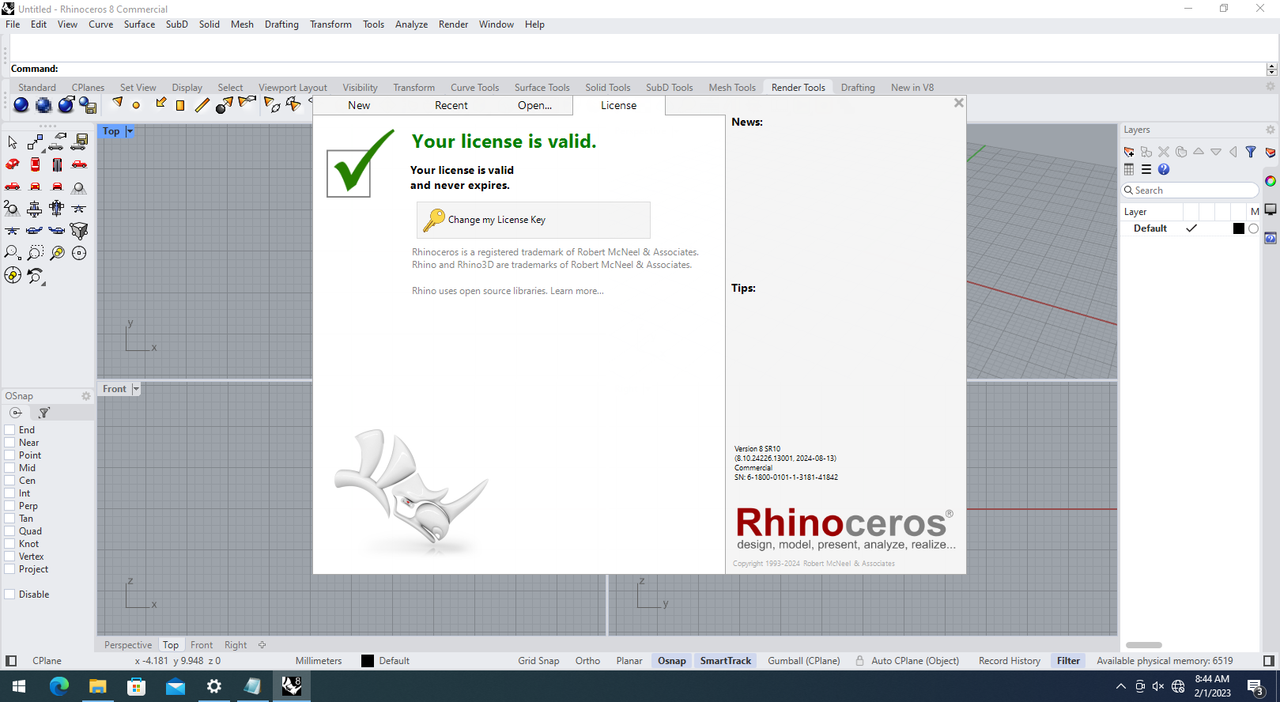This screenshot has height=702, width=1280.
Task: Enable the Perp object snap
Action: [10, 506]
